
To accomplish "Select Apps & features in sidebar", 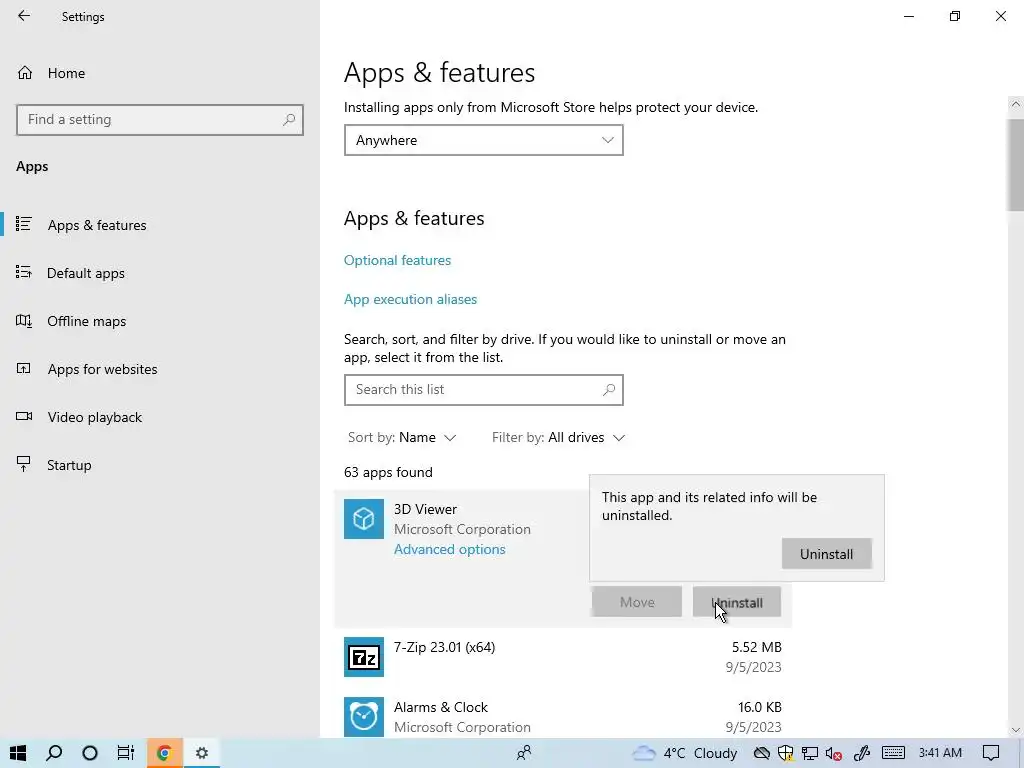I will tap(97, 225).
